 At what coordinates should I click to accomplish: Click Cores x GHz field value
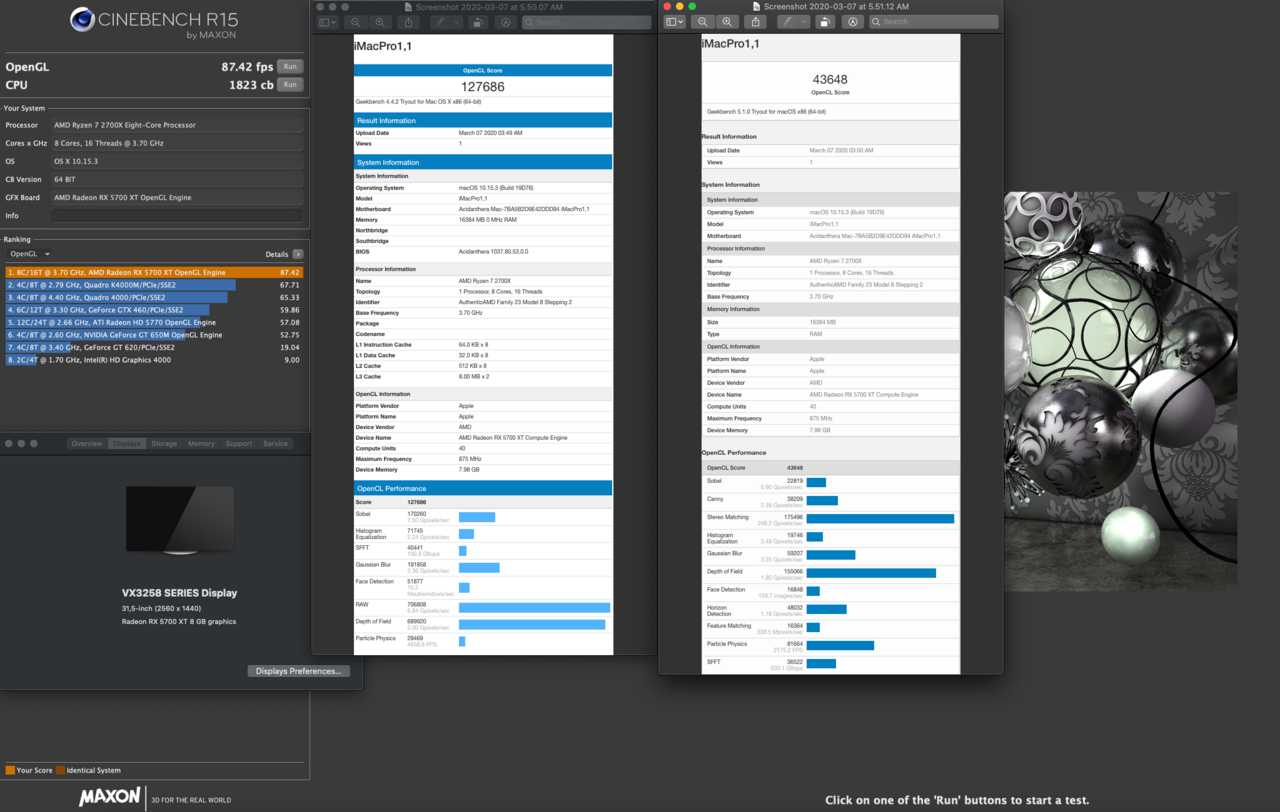pos(177,143)
